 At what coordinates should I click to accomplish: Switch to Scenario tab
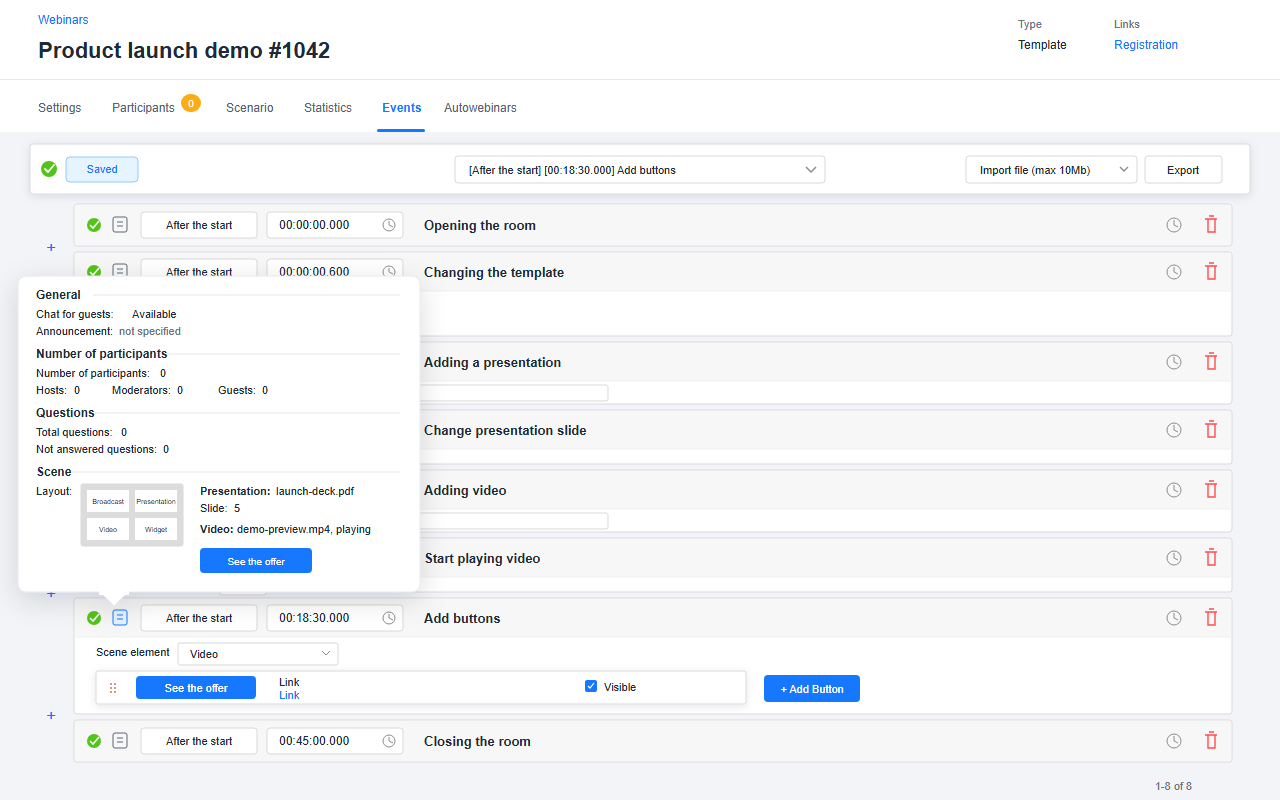point(250,108)
